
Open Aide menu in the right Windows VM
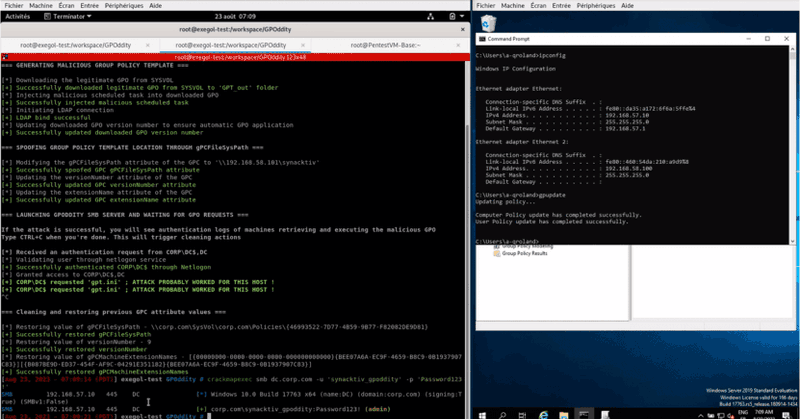pyautogui.click(x=628, y=6)
